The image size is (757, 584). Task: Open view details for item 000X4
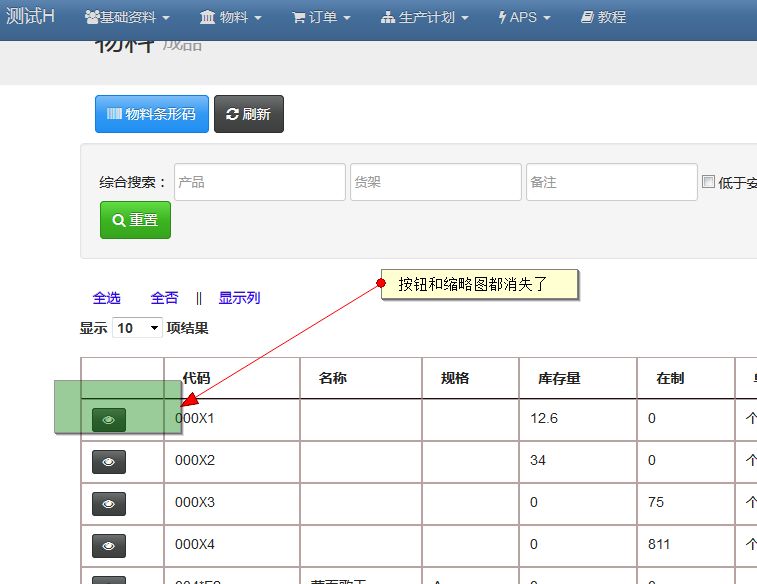[109, 545]
